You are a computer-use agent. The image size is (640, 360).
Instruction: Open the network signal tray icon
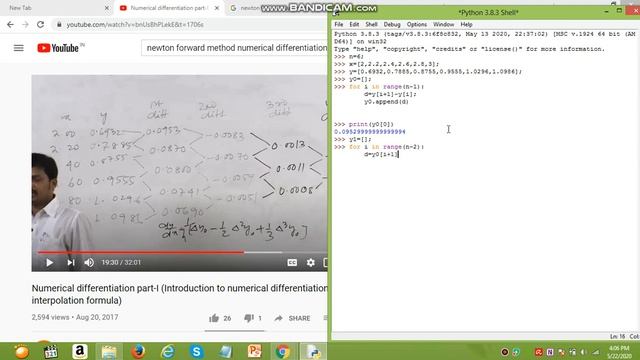click(x=596, y=352)
